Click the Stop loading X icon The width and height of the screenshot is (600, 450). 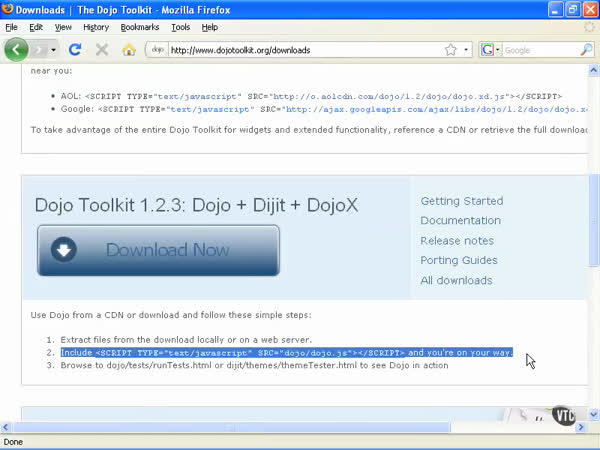(x=101, y=49)
